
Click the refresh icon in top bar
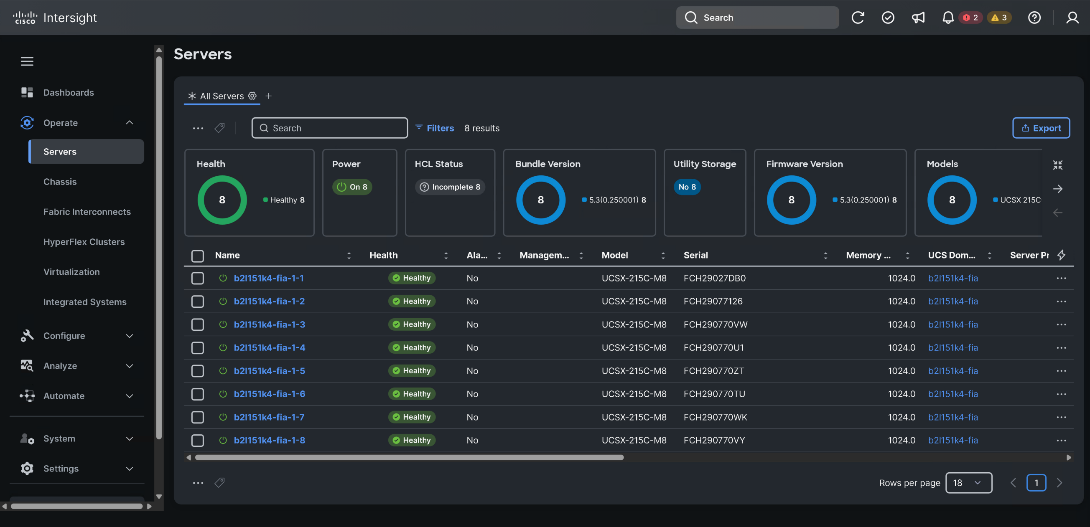pyautogui.click(x=858, y=17)
